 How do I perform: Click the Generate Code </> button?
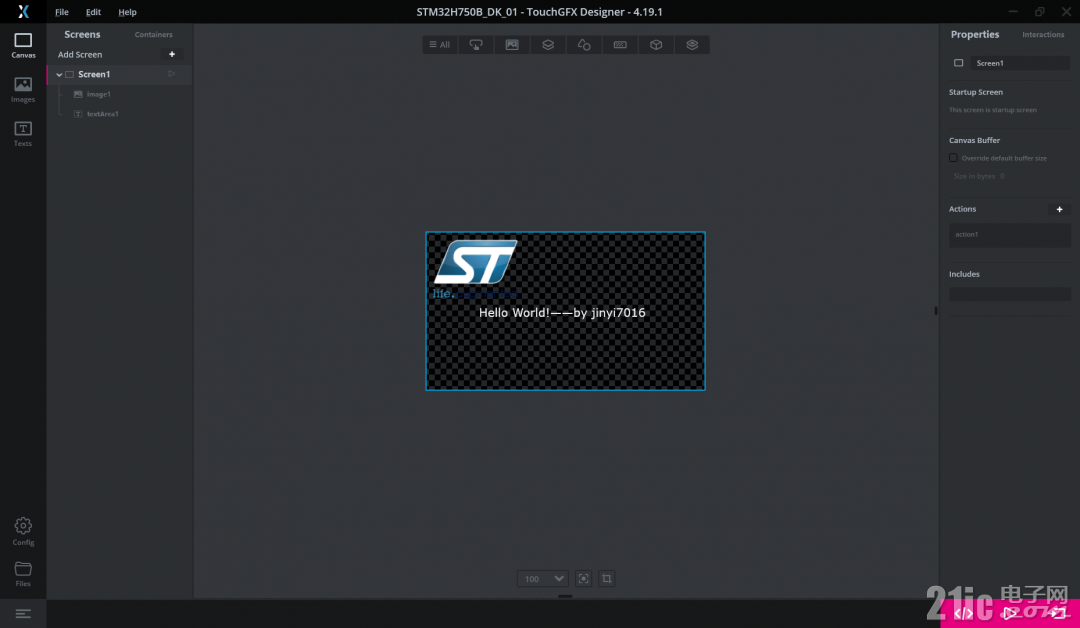click(x=964, y=613)
